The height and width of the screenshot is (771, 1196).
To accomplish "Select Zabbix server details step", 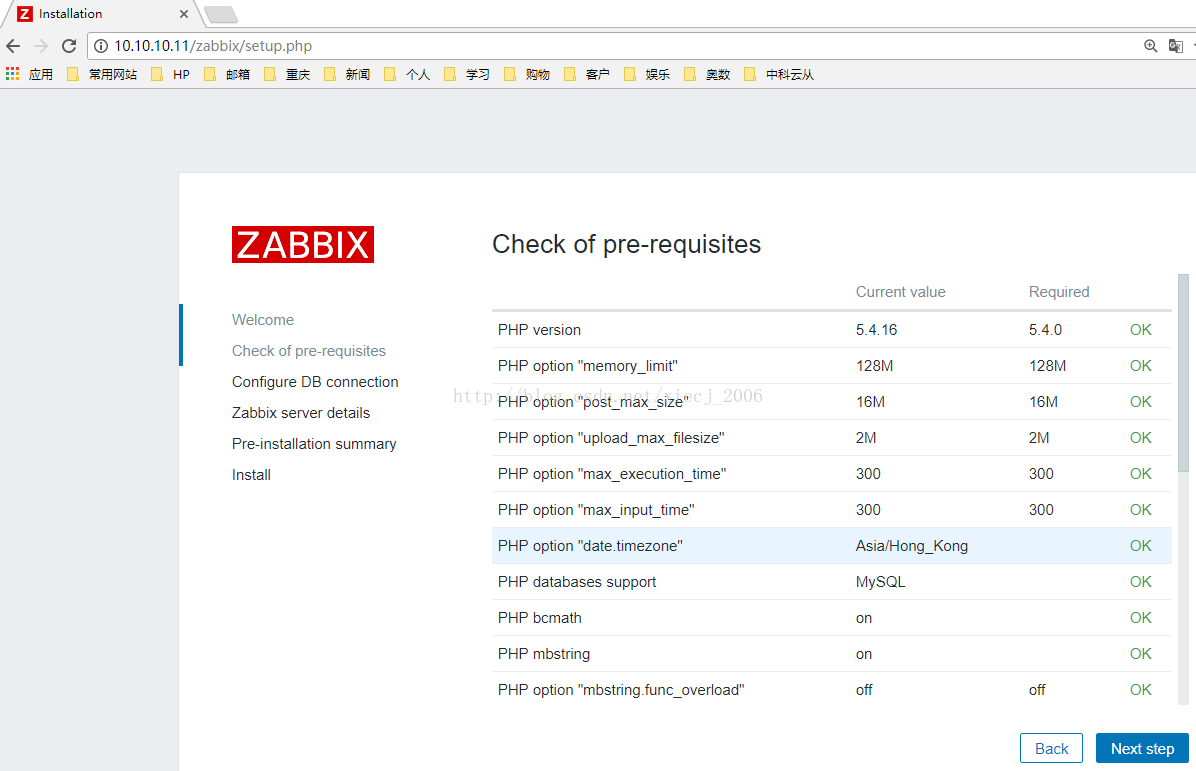I will pyautogui.click(x=301, y=413).
